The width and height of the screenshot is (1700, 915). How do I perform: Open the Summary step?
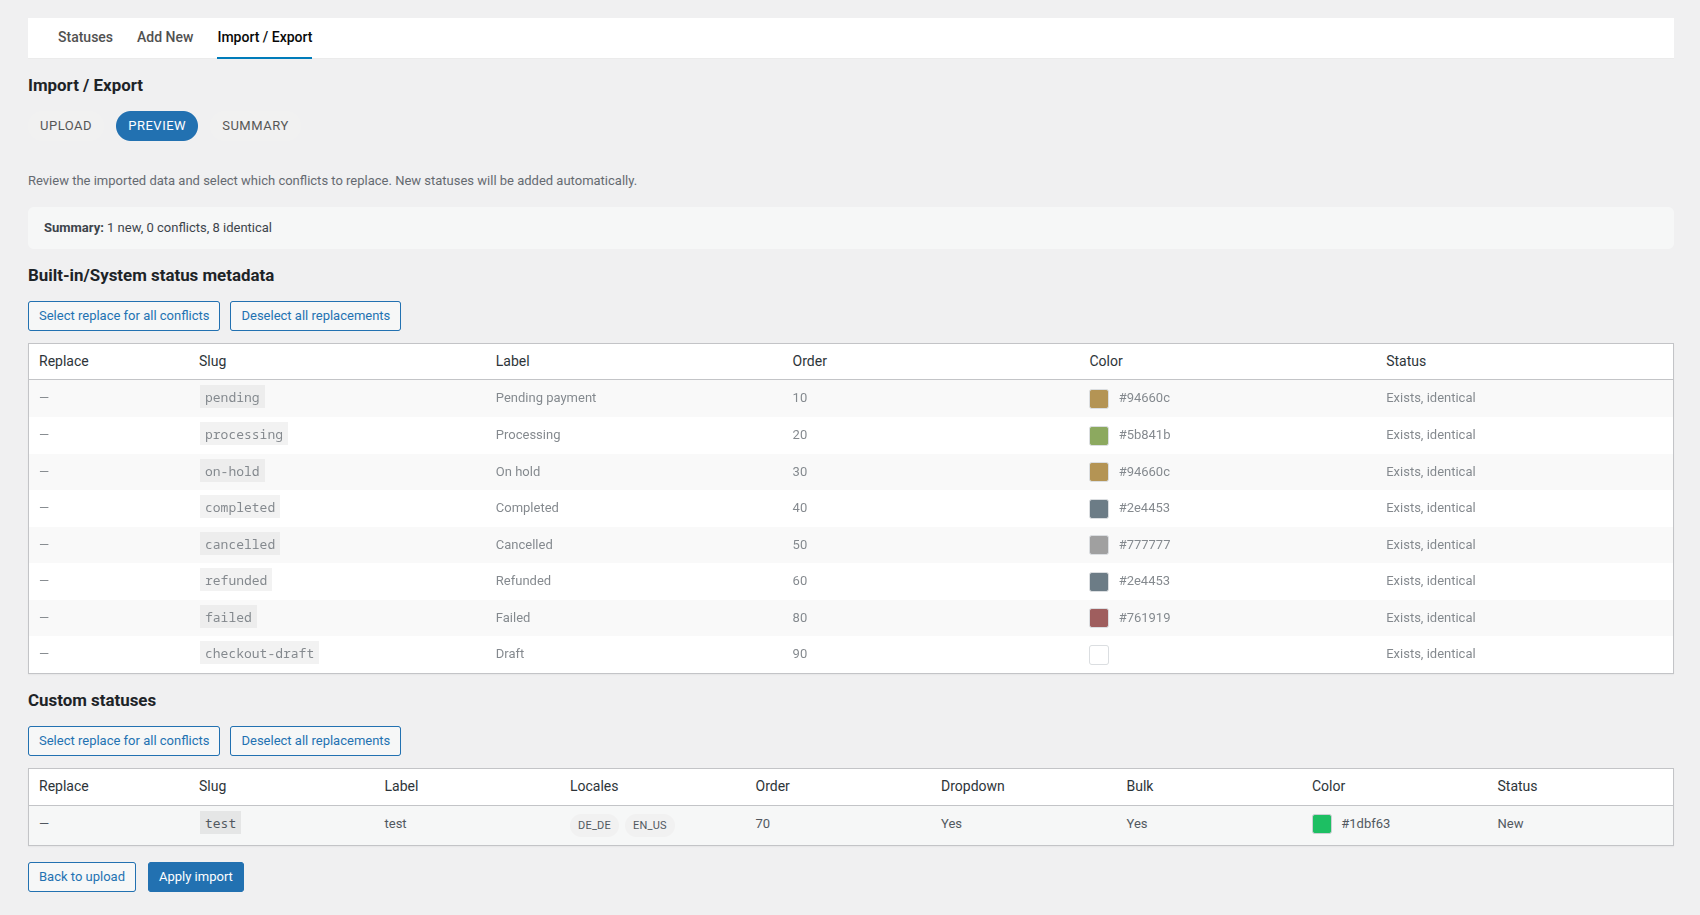[255, 126]
